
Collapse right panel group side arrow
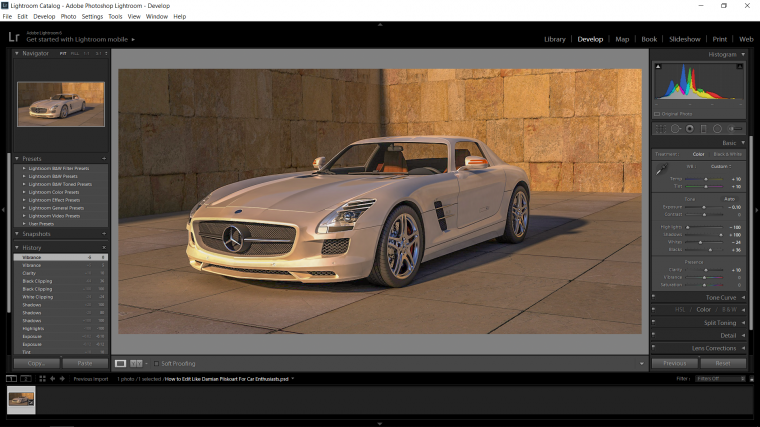tap(757, 210)
